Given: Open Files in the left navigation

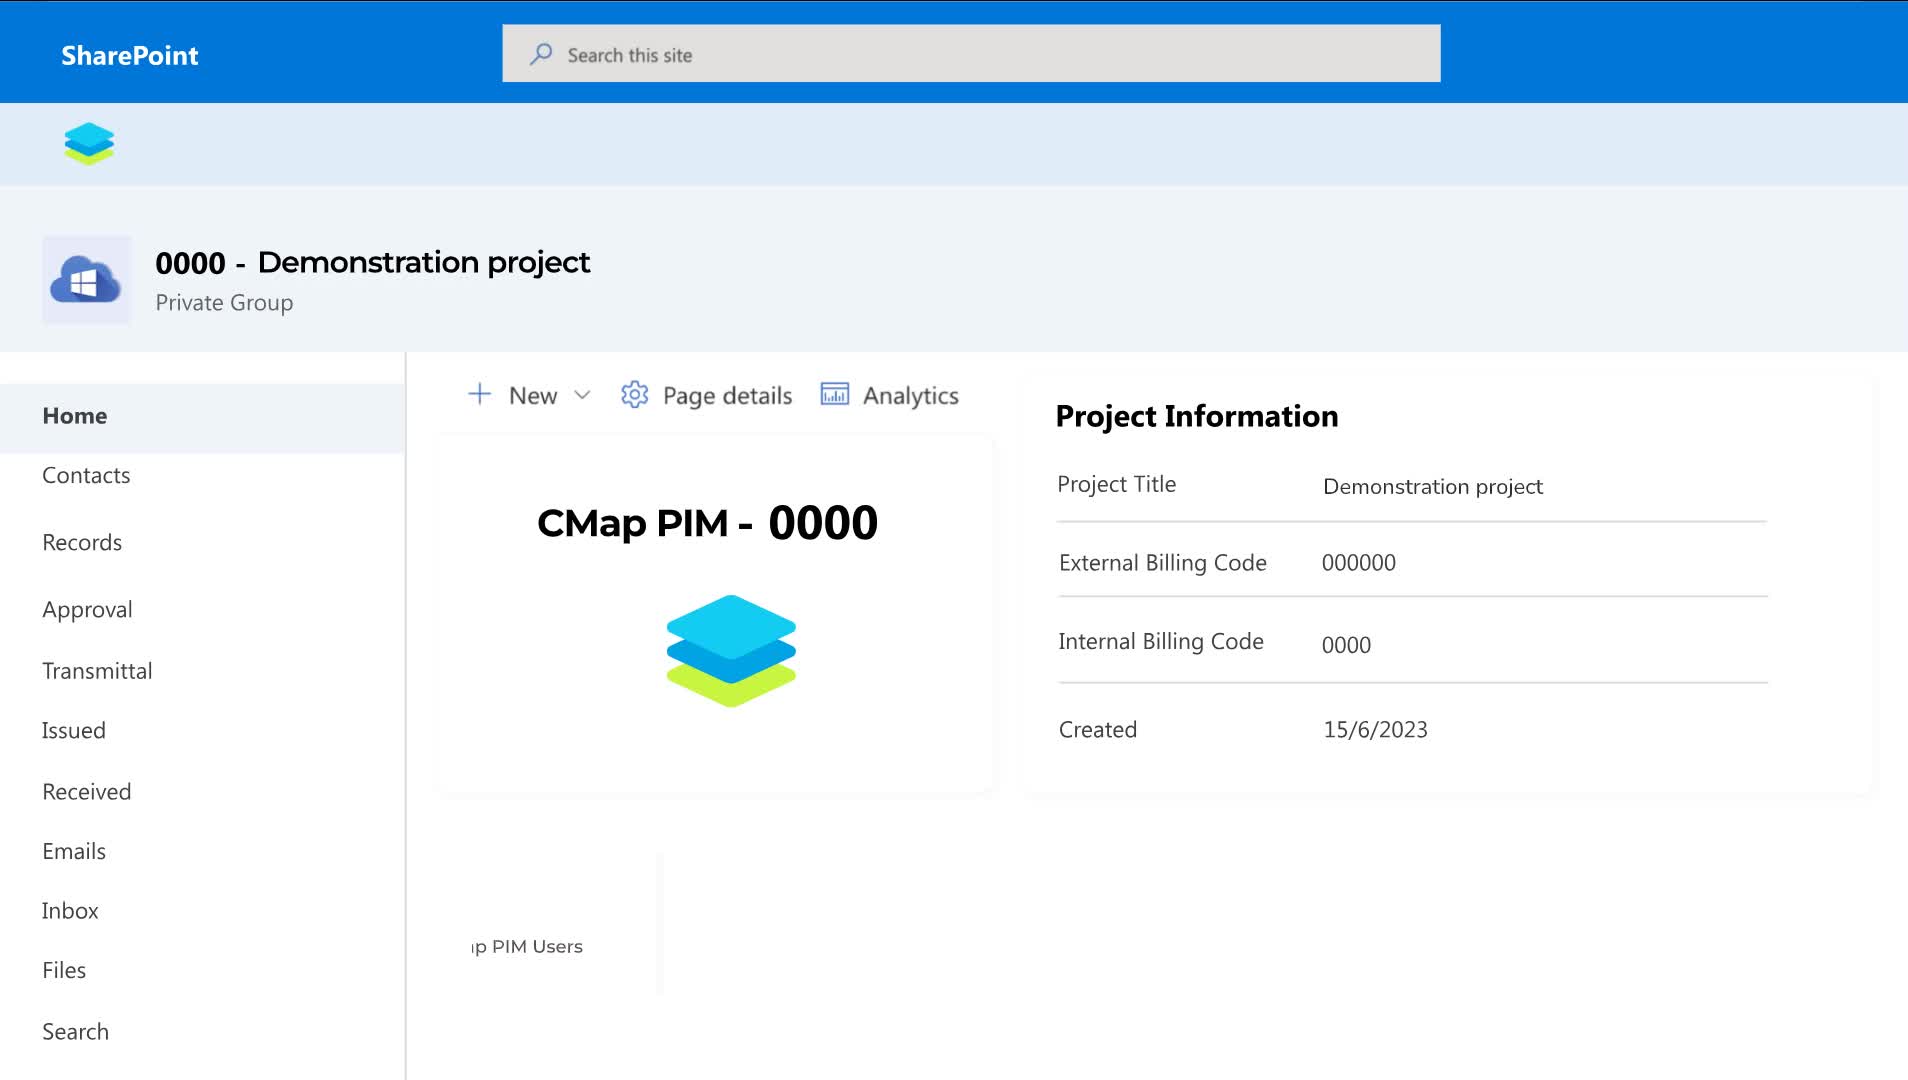Looking at the screenshot, I should [64, 970].
